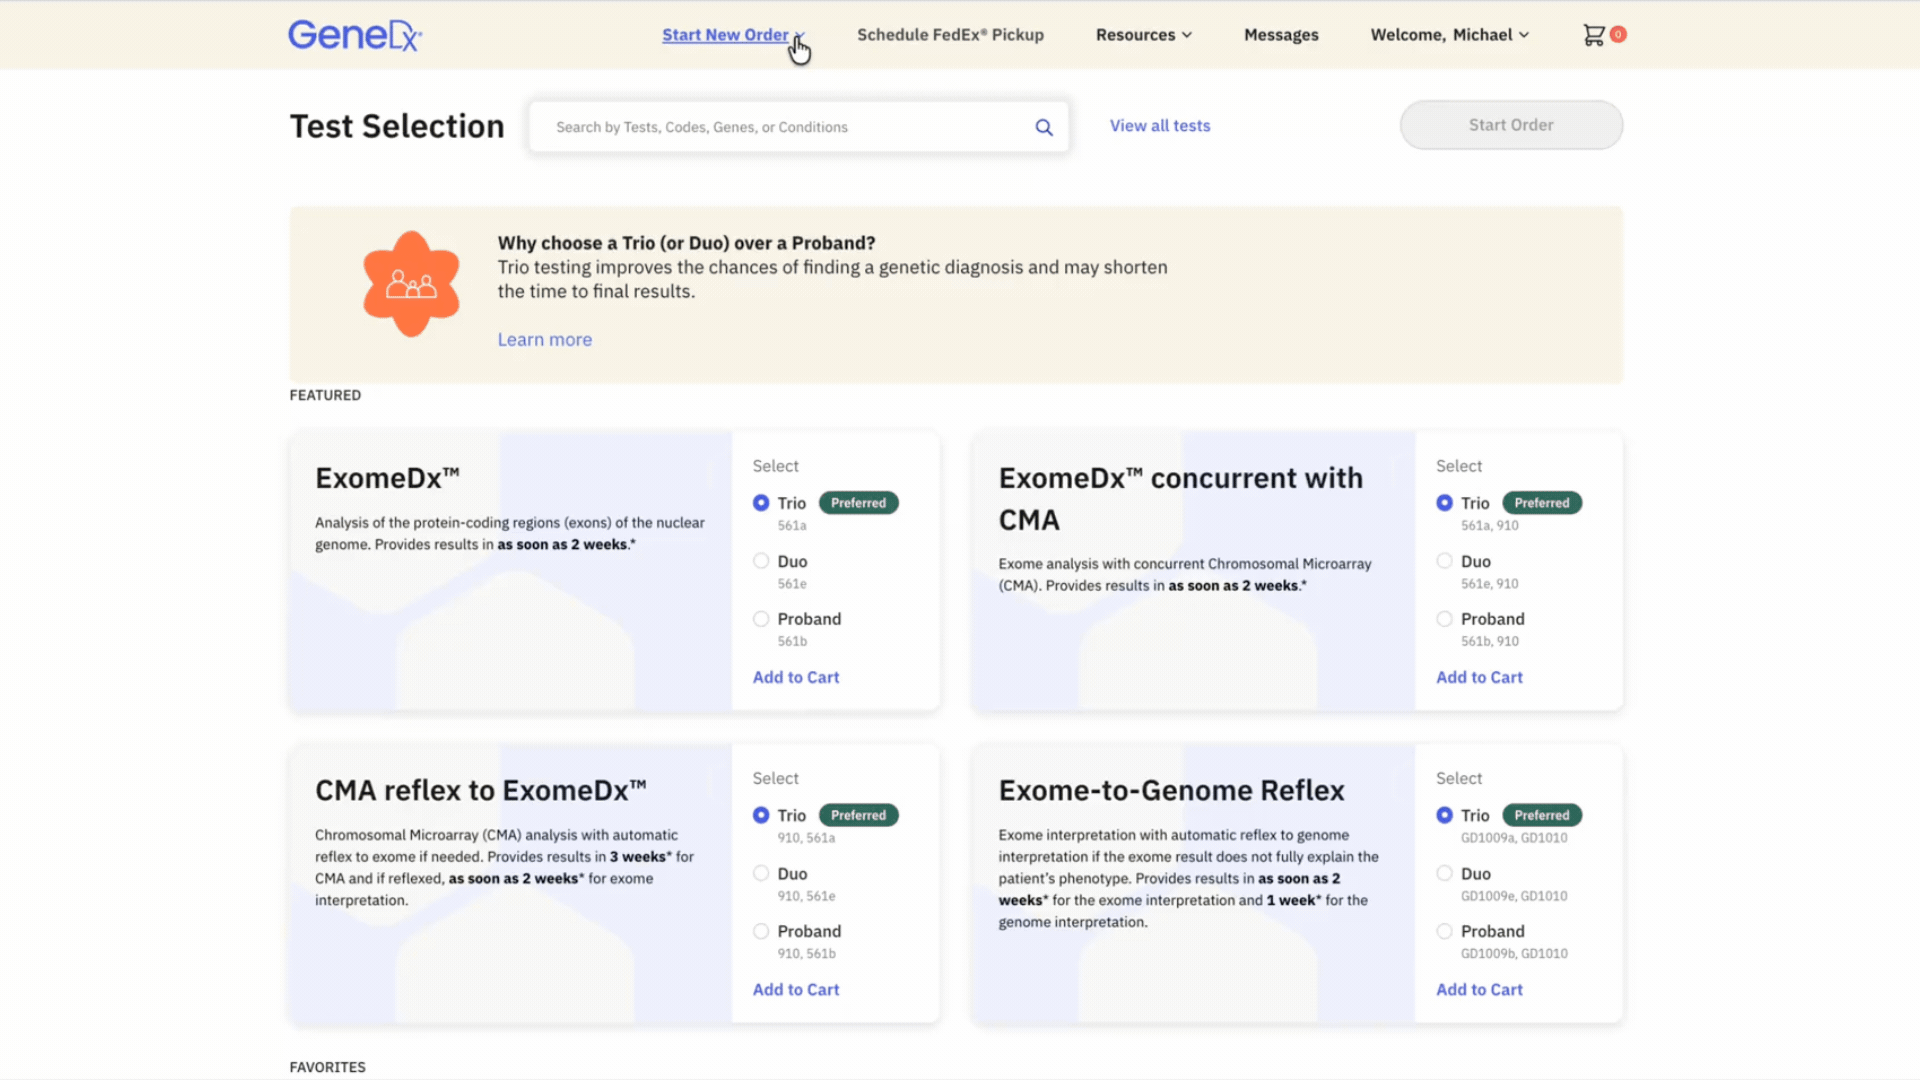Click Learn more about Trio testing
Screen dimensions: 1920x1080
coord(545,340)
